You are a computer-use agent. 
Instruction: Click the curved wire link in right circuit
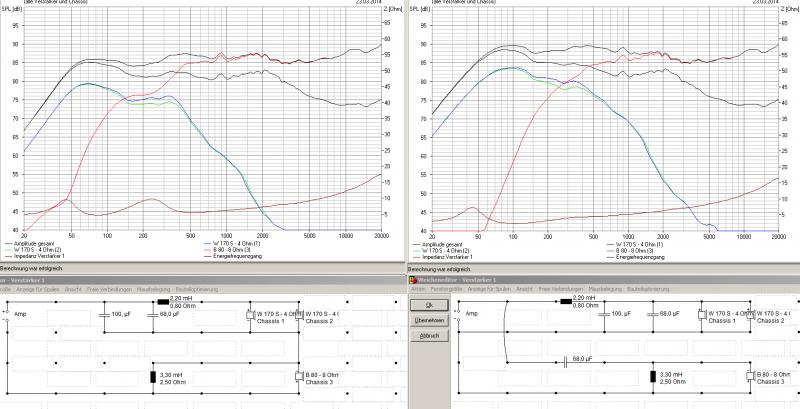pos(506,331)
